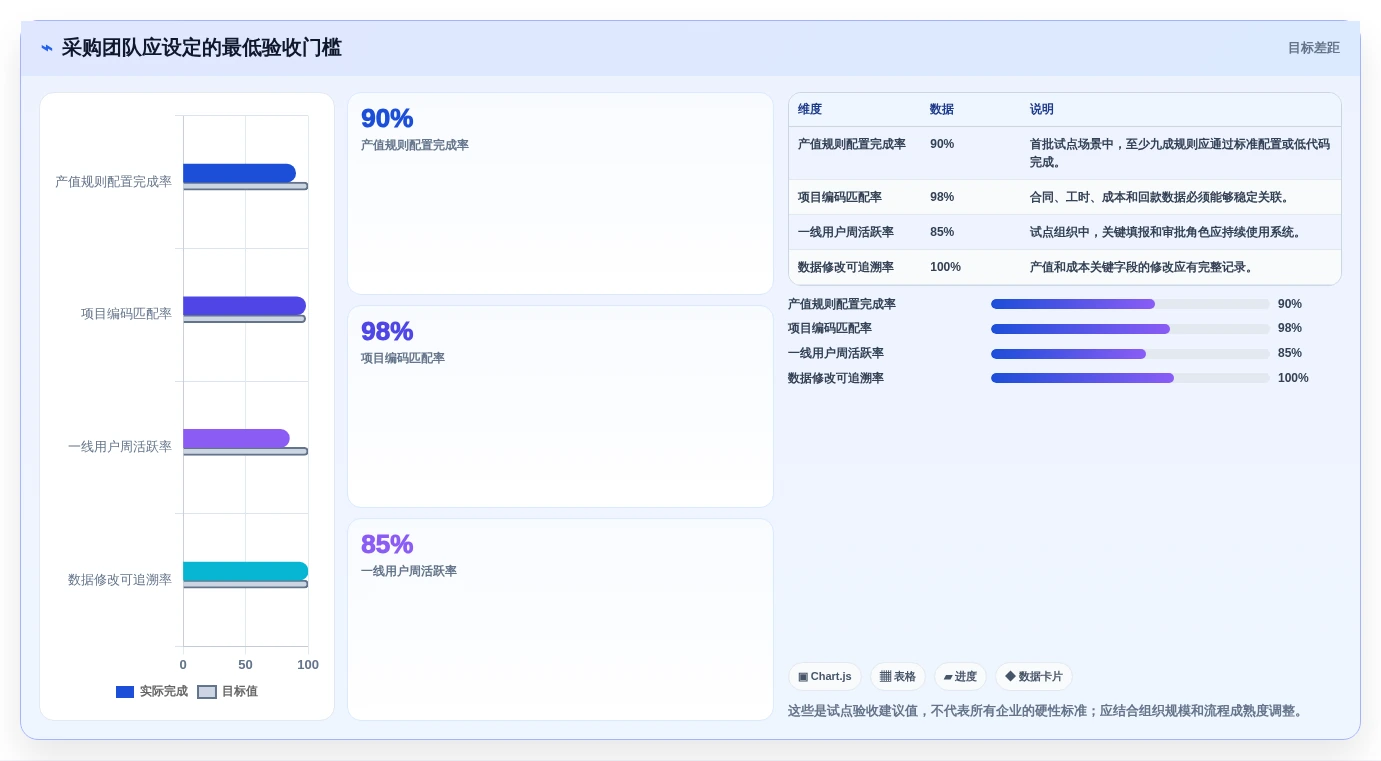
Task: Click the chart axis label 项目编码匹配率
Action: tap(126, 314)
